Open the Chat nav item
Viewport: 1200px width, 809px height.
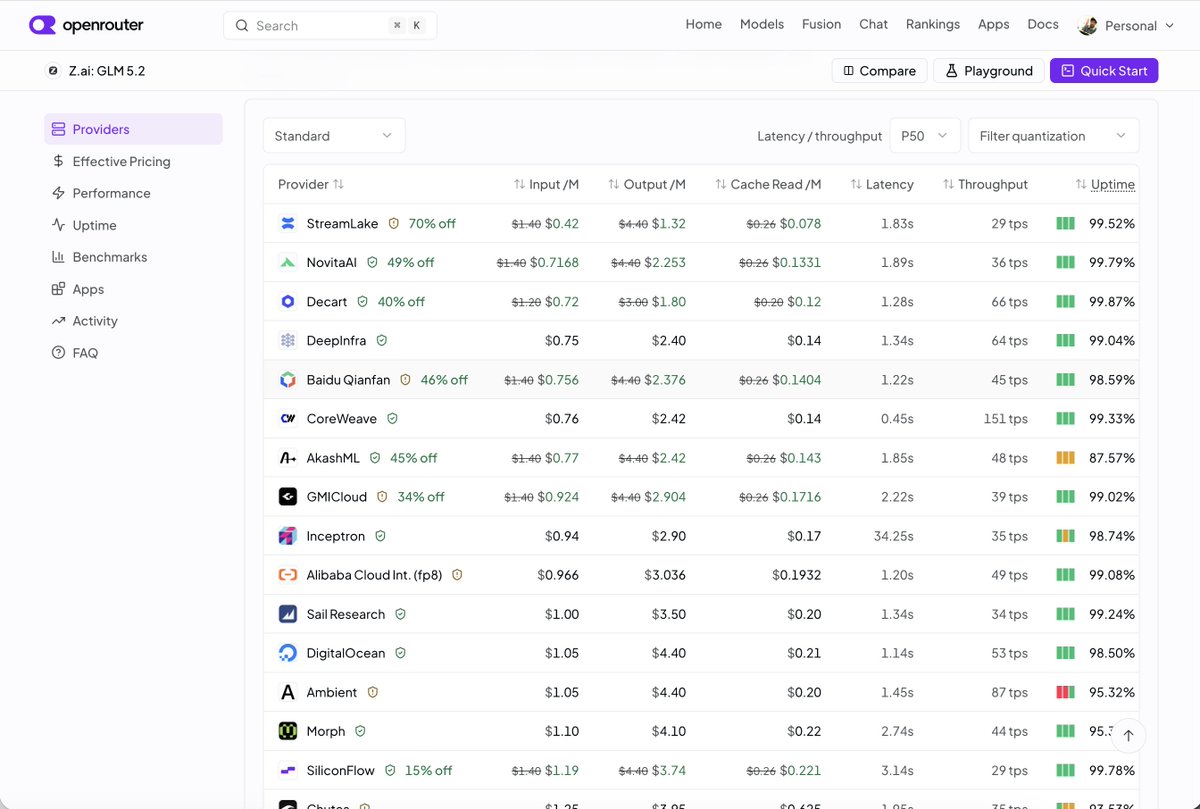pyautogui.click(x=873, y=24)
